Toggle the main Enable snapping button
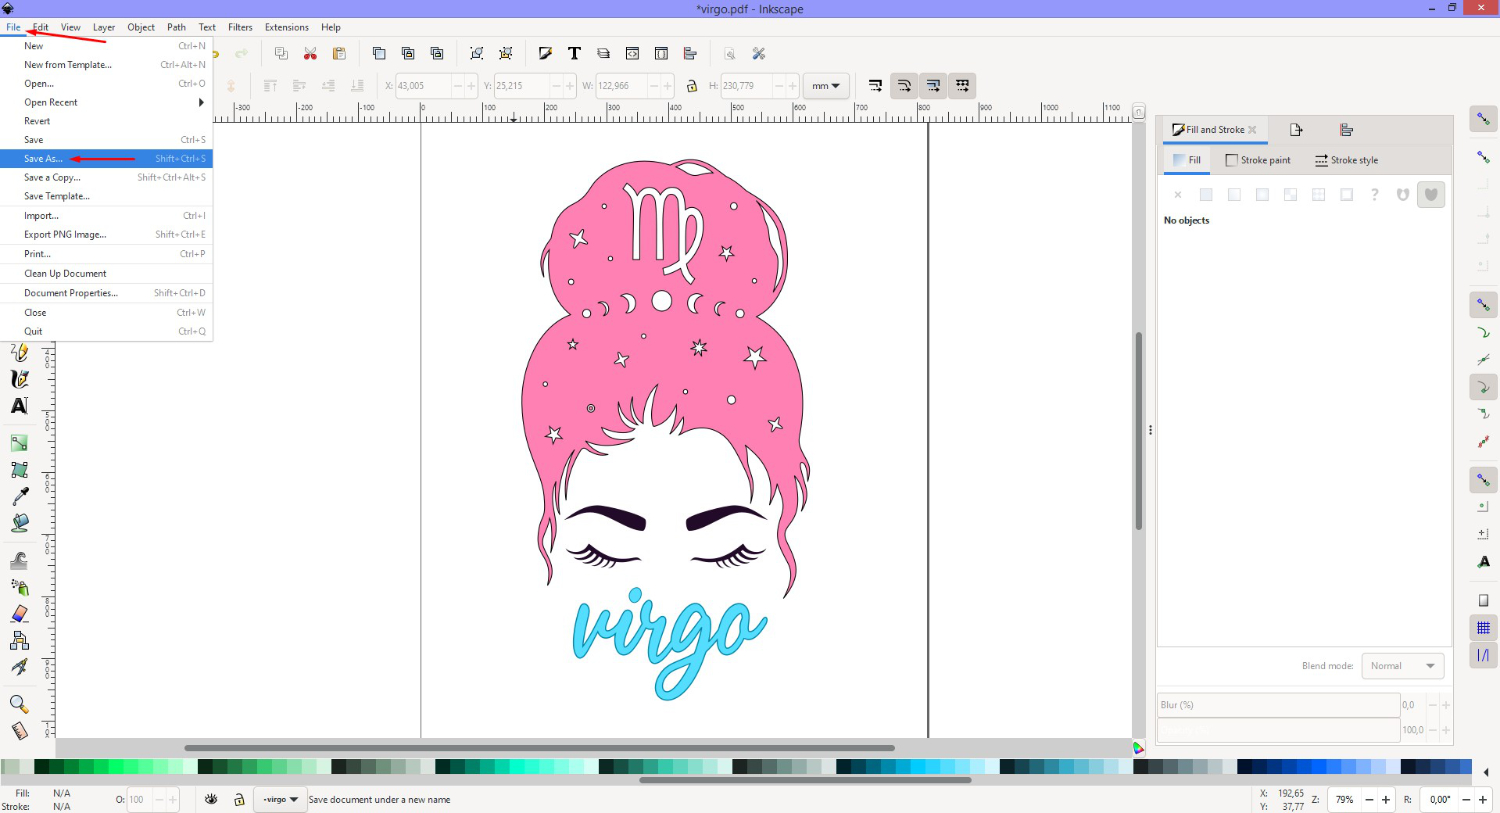1500x813 pixels. pos(1483,119)
